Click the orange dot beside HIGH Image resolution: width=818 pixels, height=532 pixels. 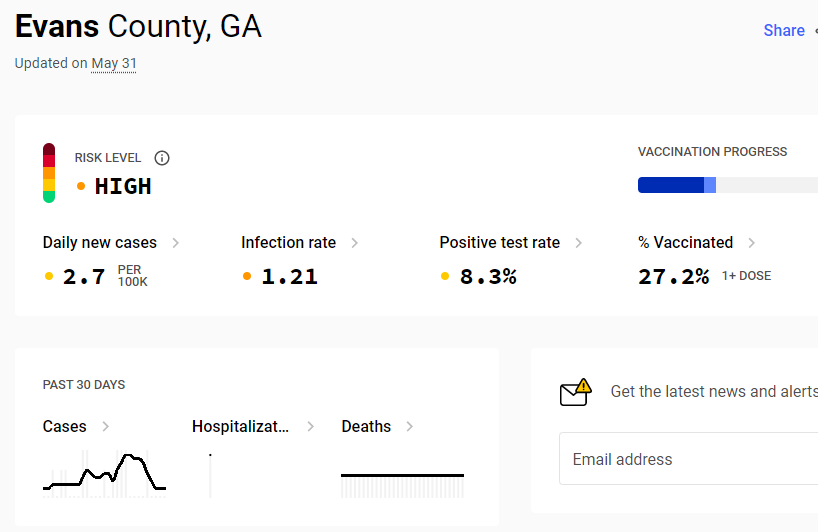click(x=81, y=186)
